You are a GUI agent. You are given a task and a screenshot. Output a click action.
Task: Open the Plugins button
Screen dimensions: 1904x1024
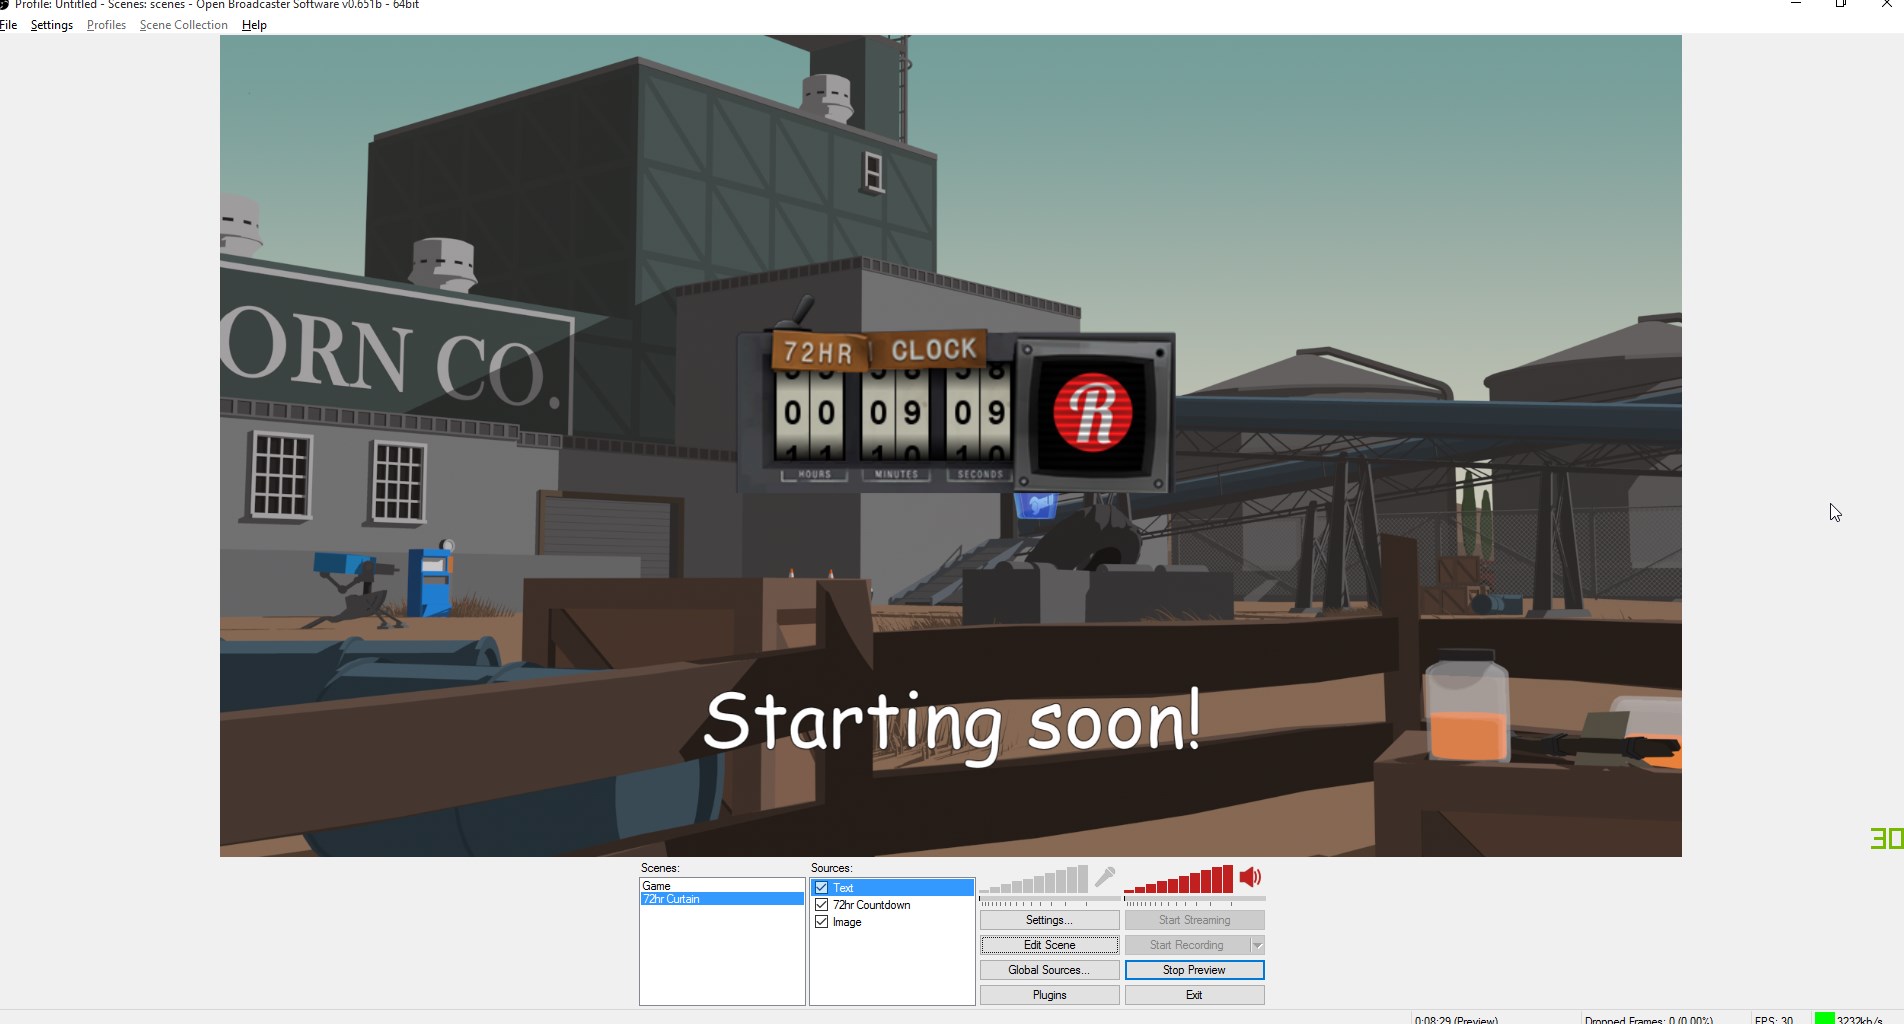coord(1049,995)
